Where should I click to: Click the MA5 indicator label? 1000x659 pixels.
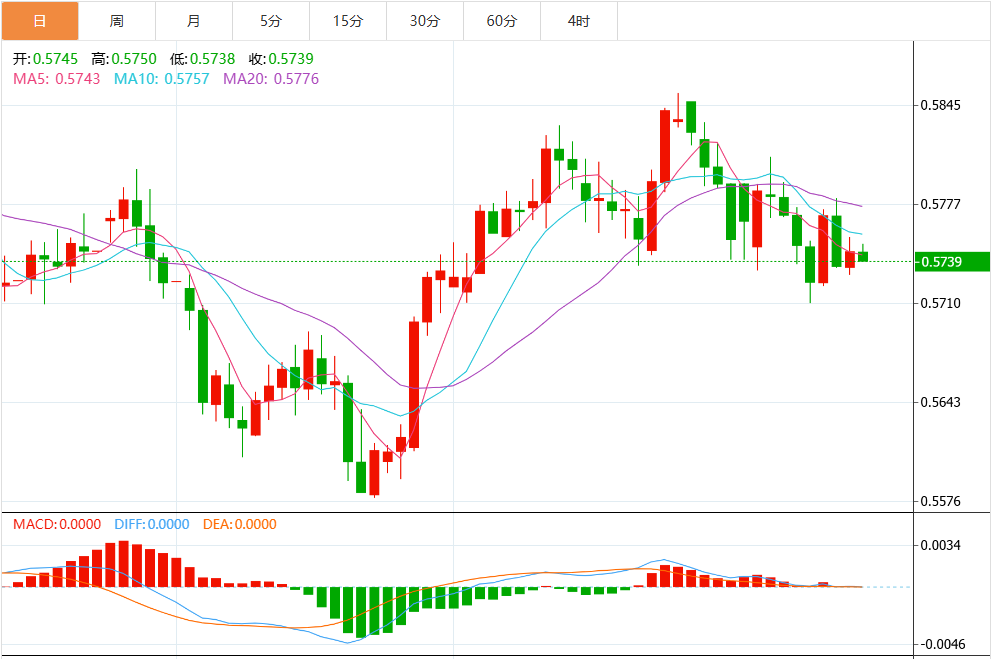tap(56, 78)
